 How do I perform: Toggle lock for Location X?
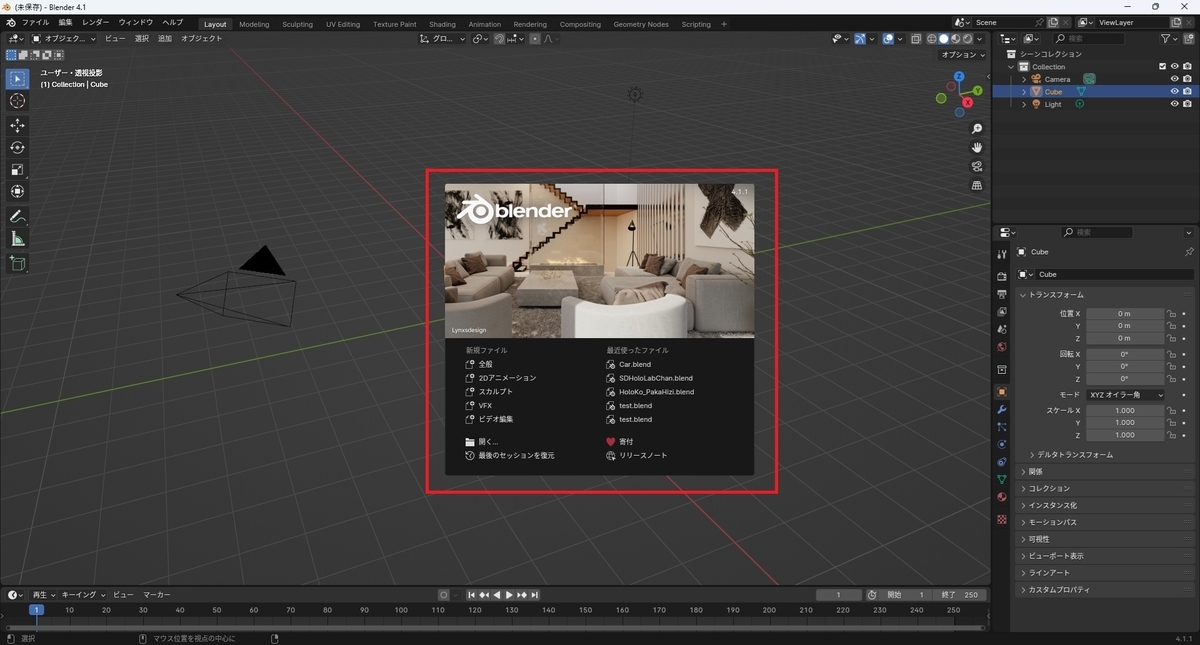tap(1172, 314)
